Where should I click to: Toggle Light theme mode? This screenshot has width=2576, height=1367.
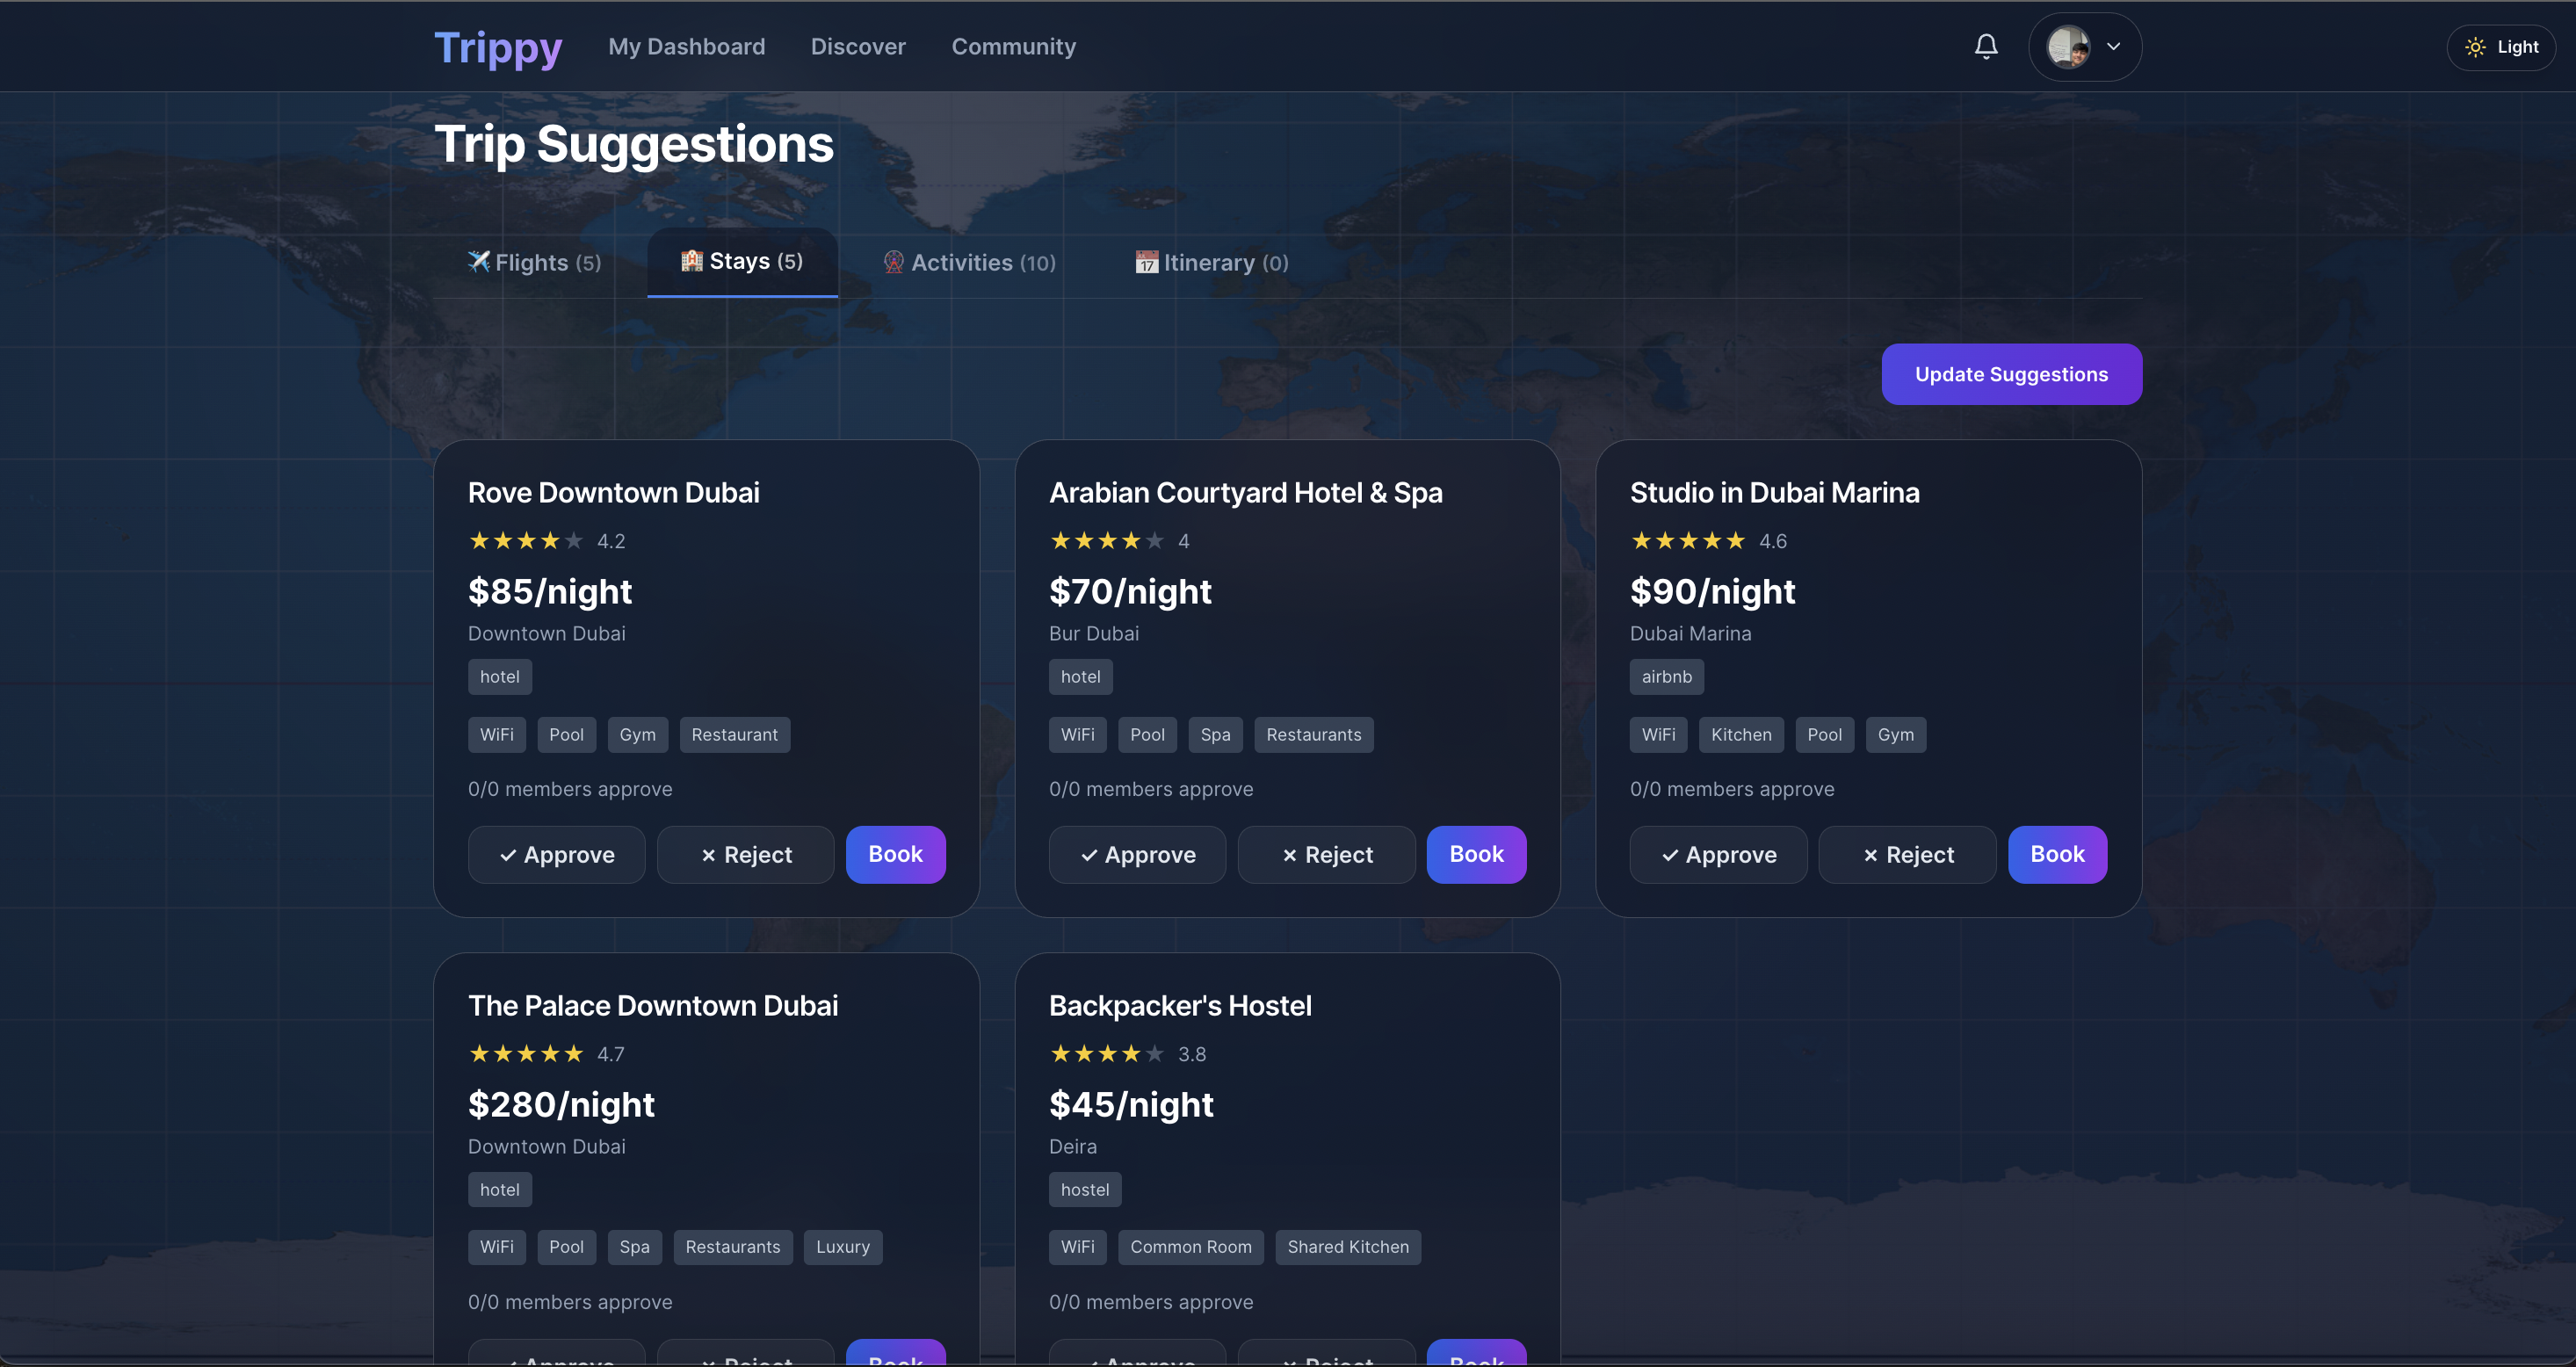pos(2501,47)
